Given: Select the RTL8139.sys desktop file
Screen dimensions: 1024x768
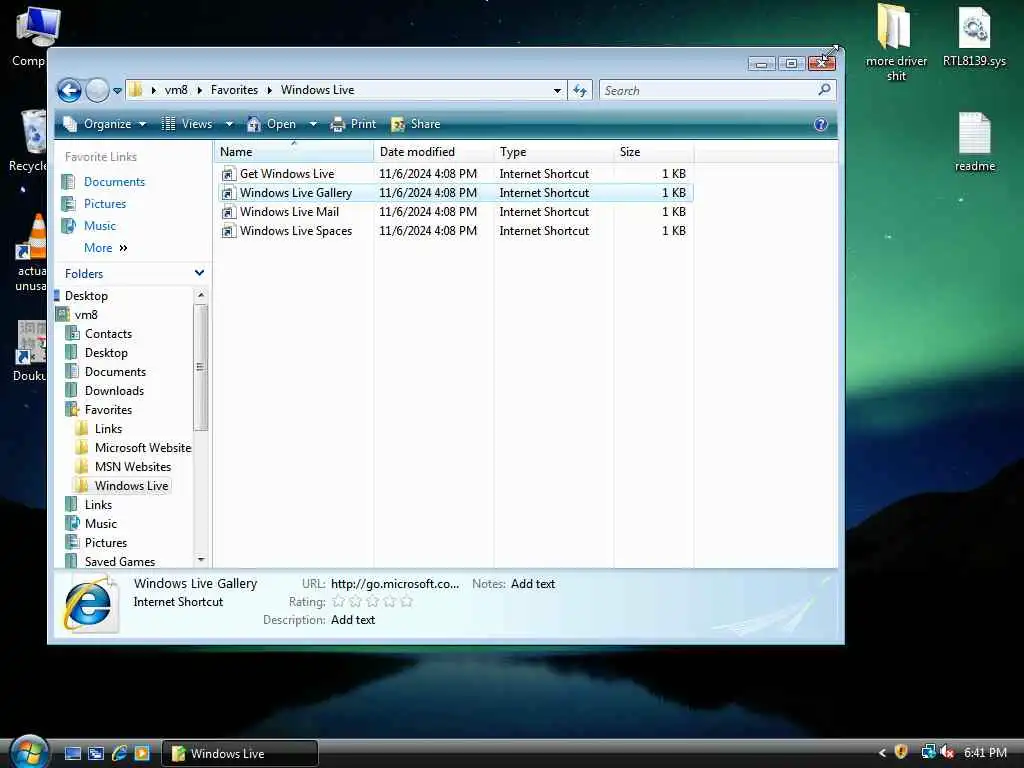Looking at the screenshot, I should coord(974,38).
